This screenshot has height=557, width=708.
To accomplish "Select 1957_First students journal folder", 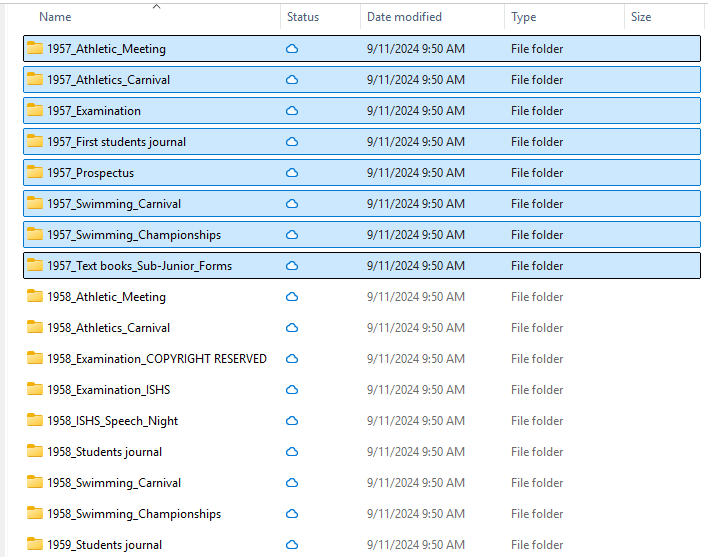I will [116, 142].
